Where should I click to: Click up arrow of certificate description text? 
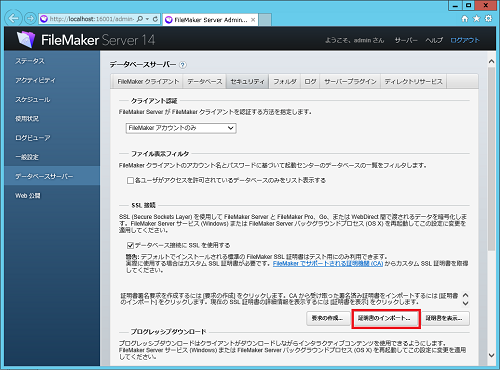466,295
